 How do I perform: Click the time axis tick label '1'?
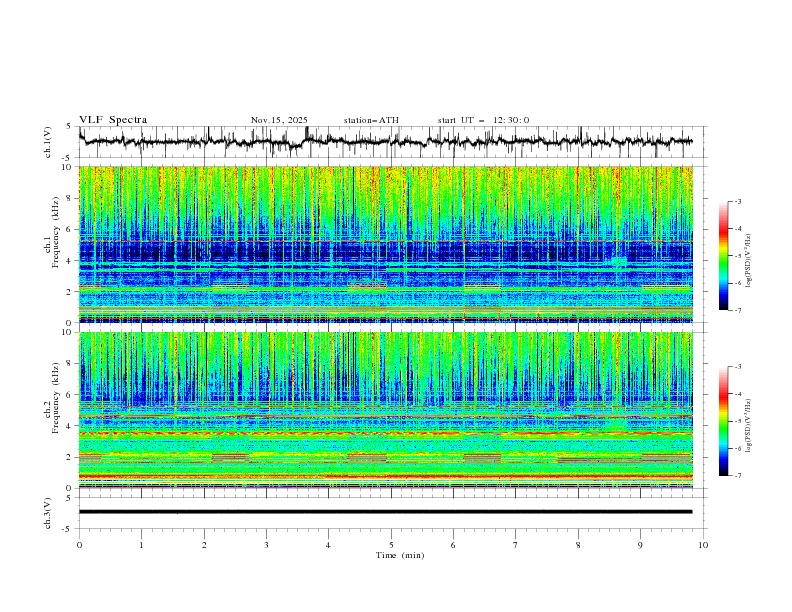[141, 545]
